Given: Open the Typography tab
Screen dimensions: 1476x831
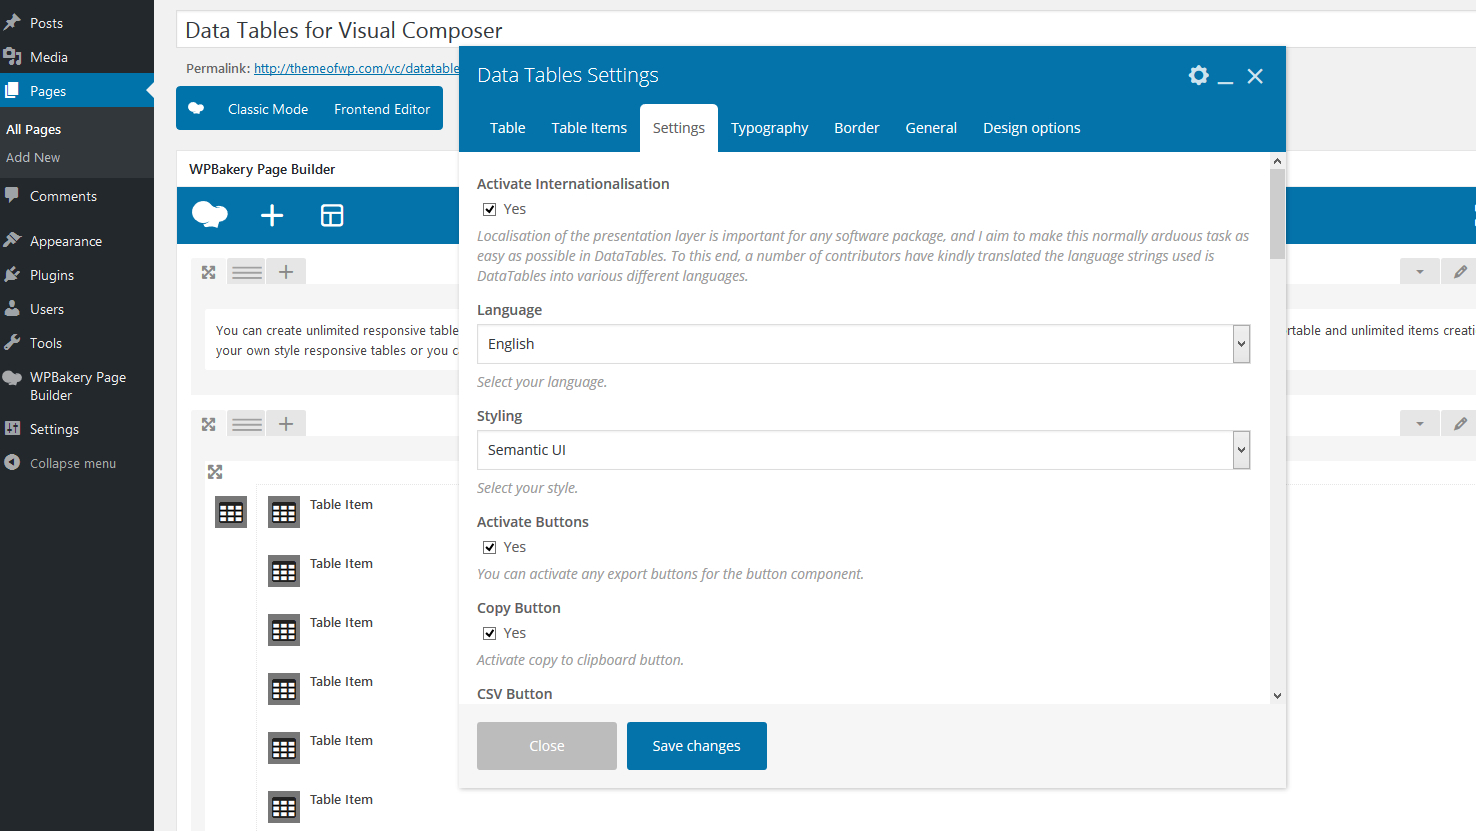Looking at the screenshot, I should (769, 128).
